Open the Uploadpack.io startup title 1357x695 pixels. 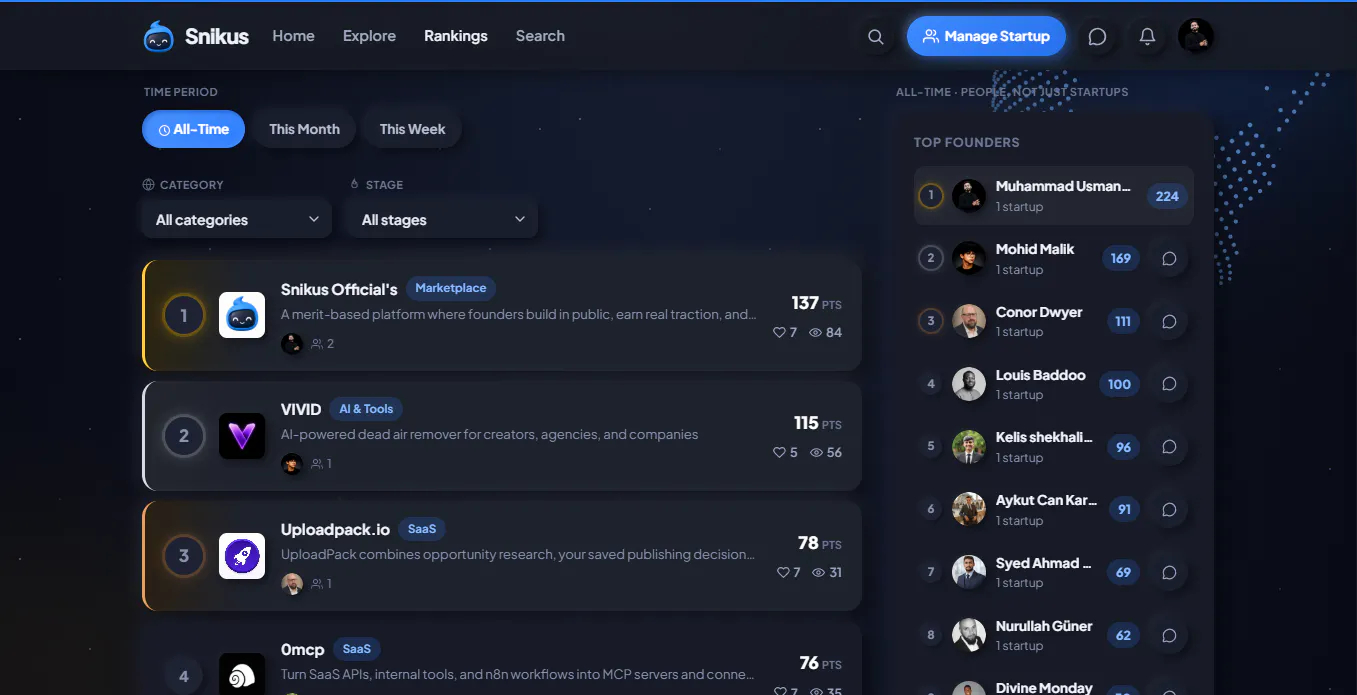pyautogui.click(x=335, y=529)
